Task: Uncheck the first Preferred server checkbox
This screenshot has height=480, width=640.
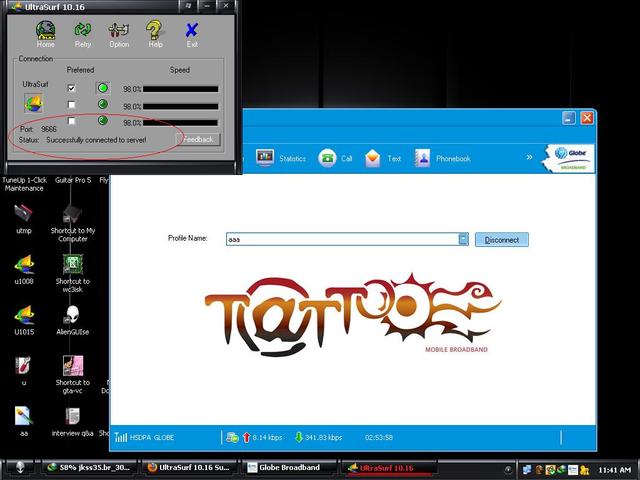Action: point(71,88)
